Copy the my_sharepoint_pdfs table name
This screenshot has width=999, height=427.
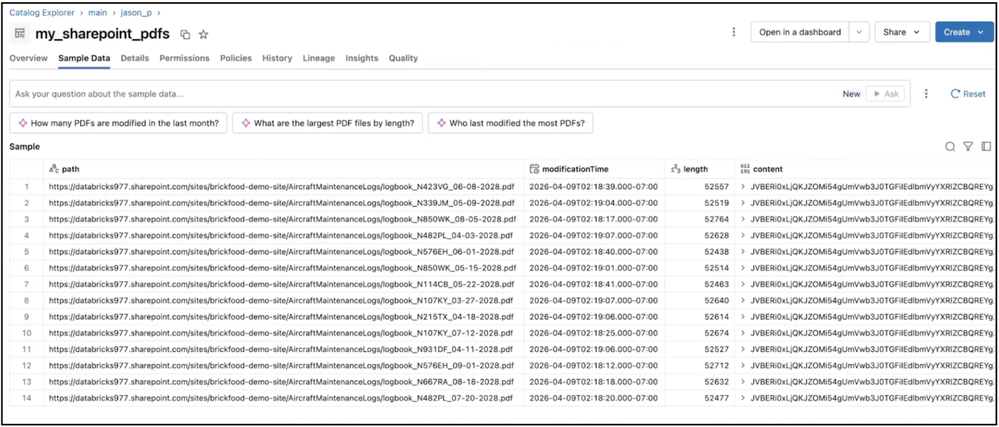(x=185, y=34)
